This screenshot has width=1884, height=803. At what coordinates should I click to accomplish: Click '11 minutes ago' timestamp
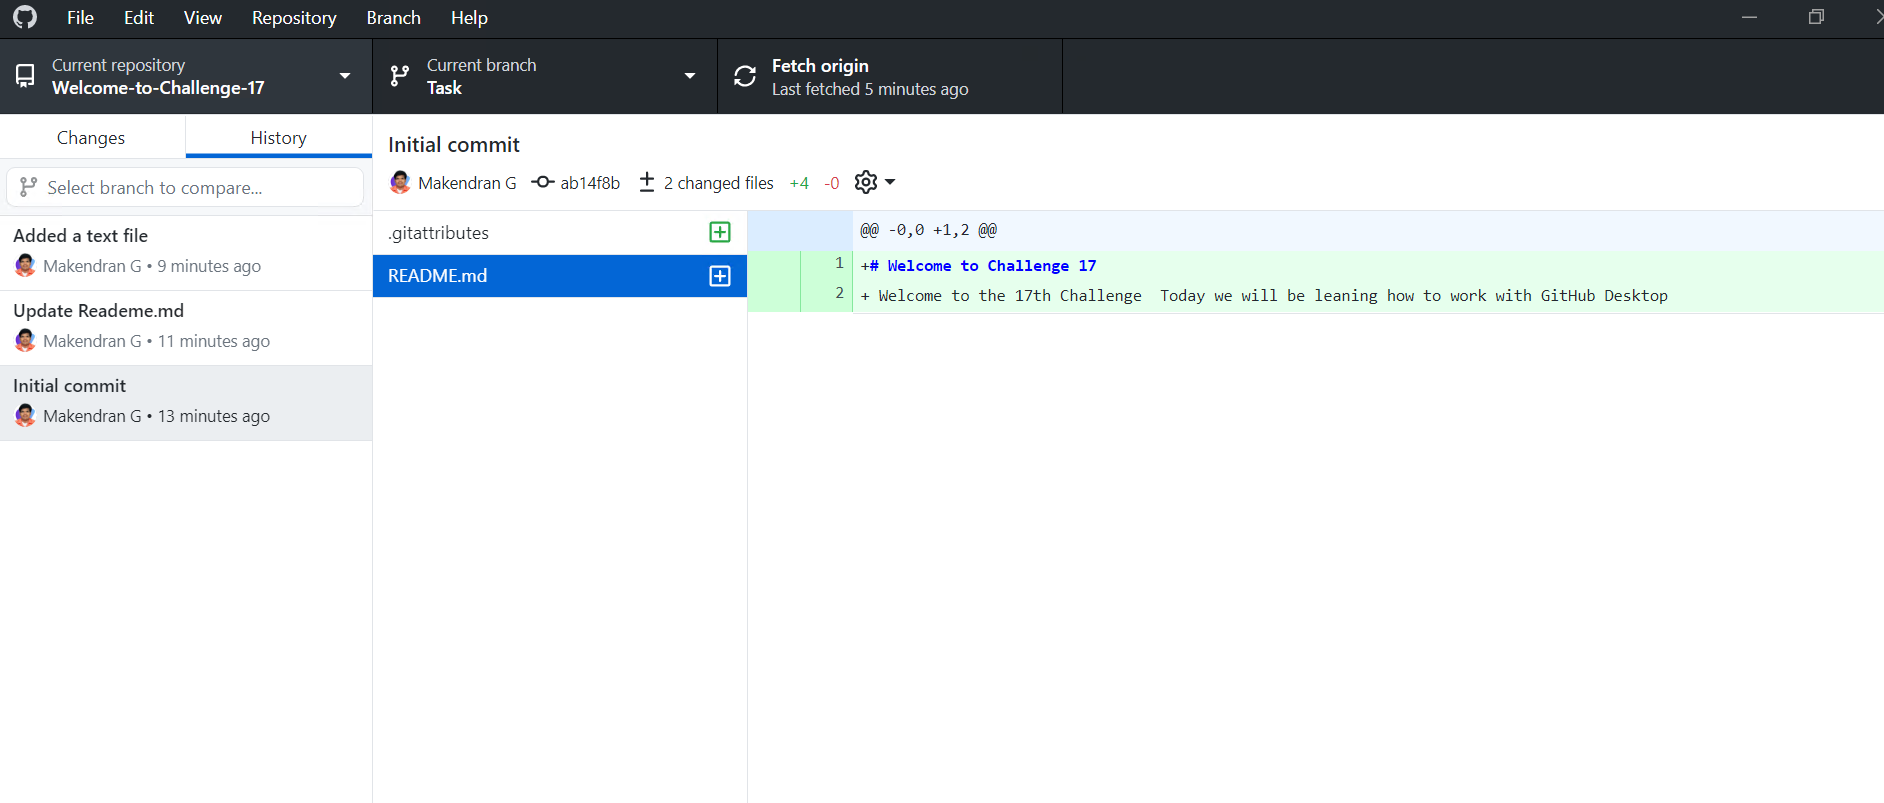tap(214, 341)
